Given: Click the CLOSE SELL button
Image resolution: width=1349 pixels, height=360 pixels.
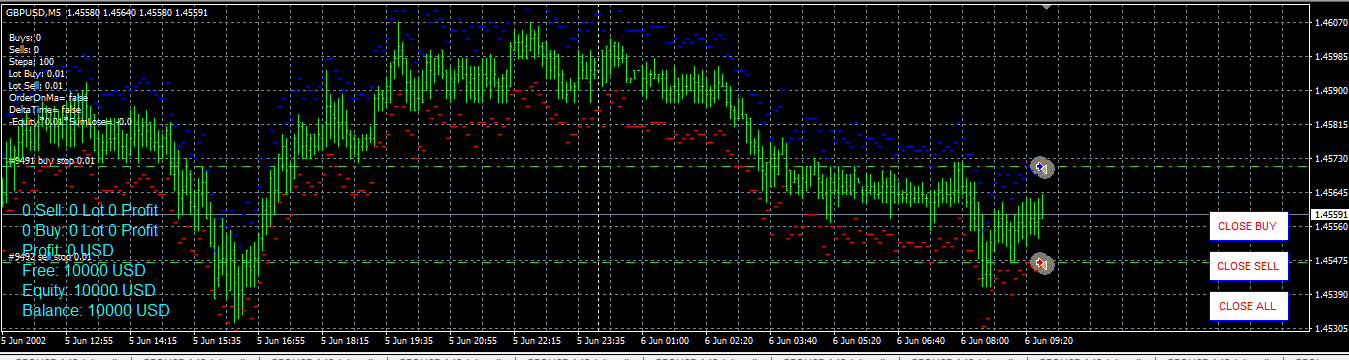Looking at the screenshot, I should (x=1247, y=266).
